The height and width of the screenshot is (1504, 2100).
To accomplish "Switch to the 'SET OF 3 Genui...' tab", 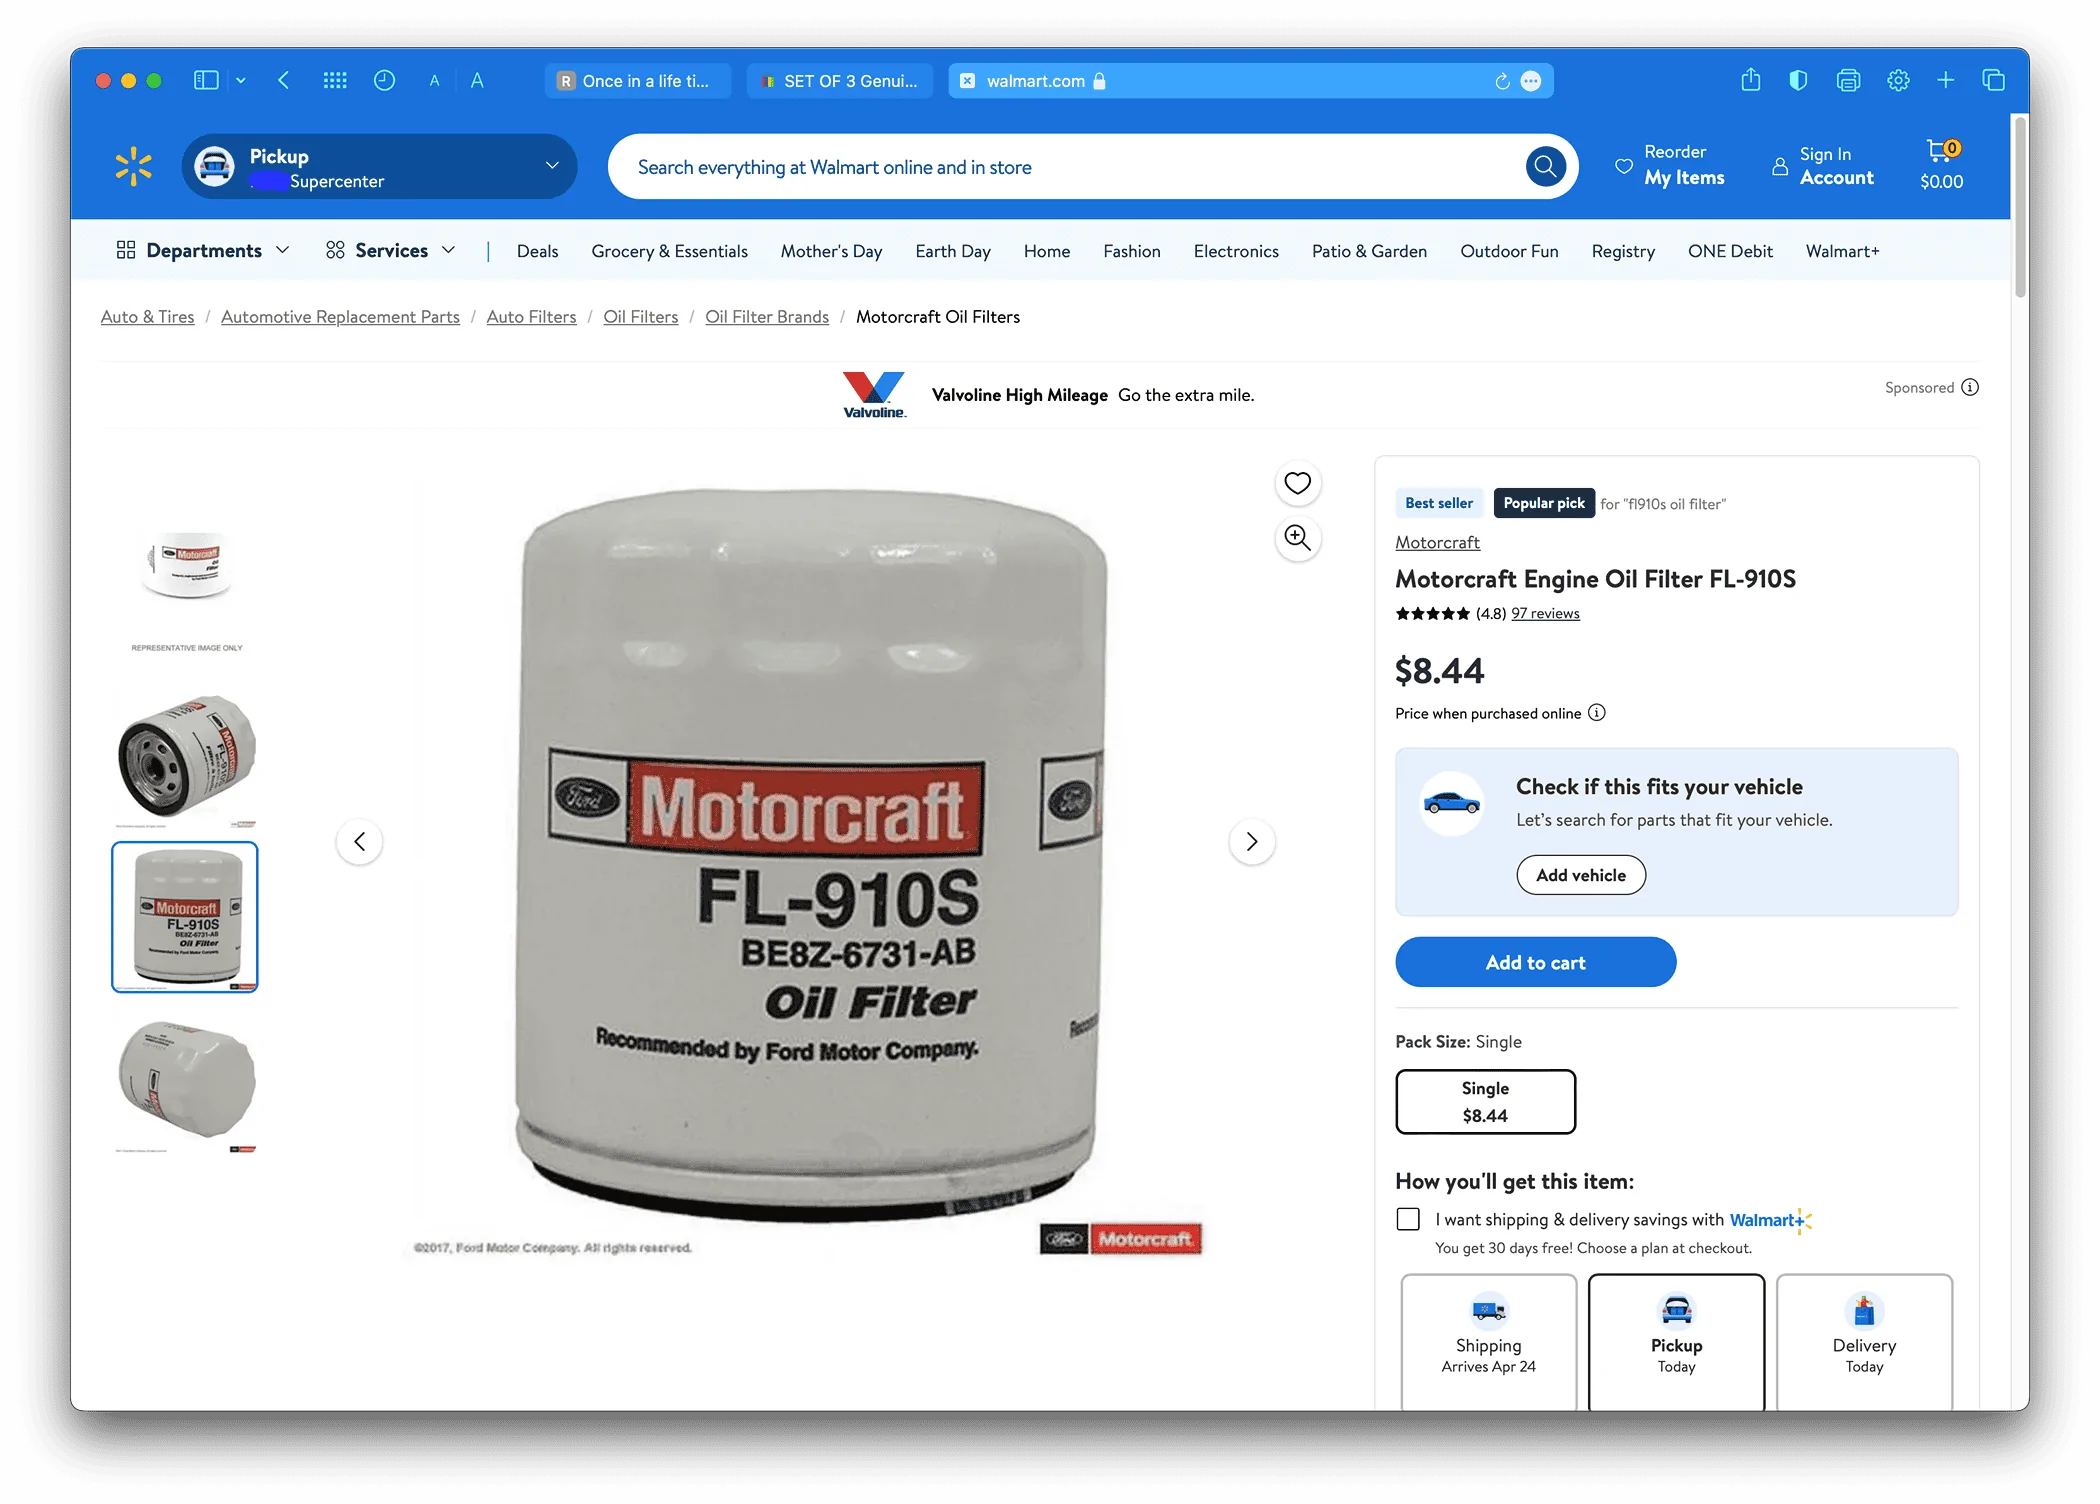I will pos(840,81).
